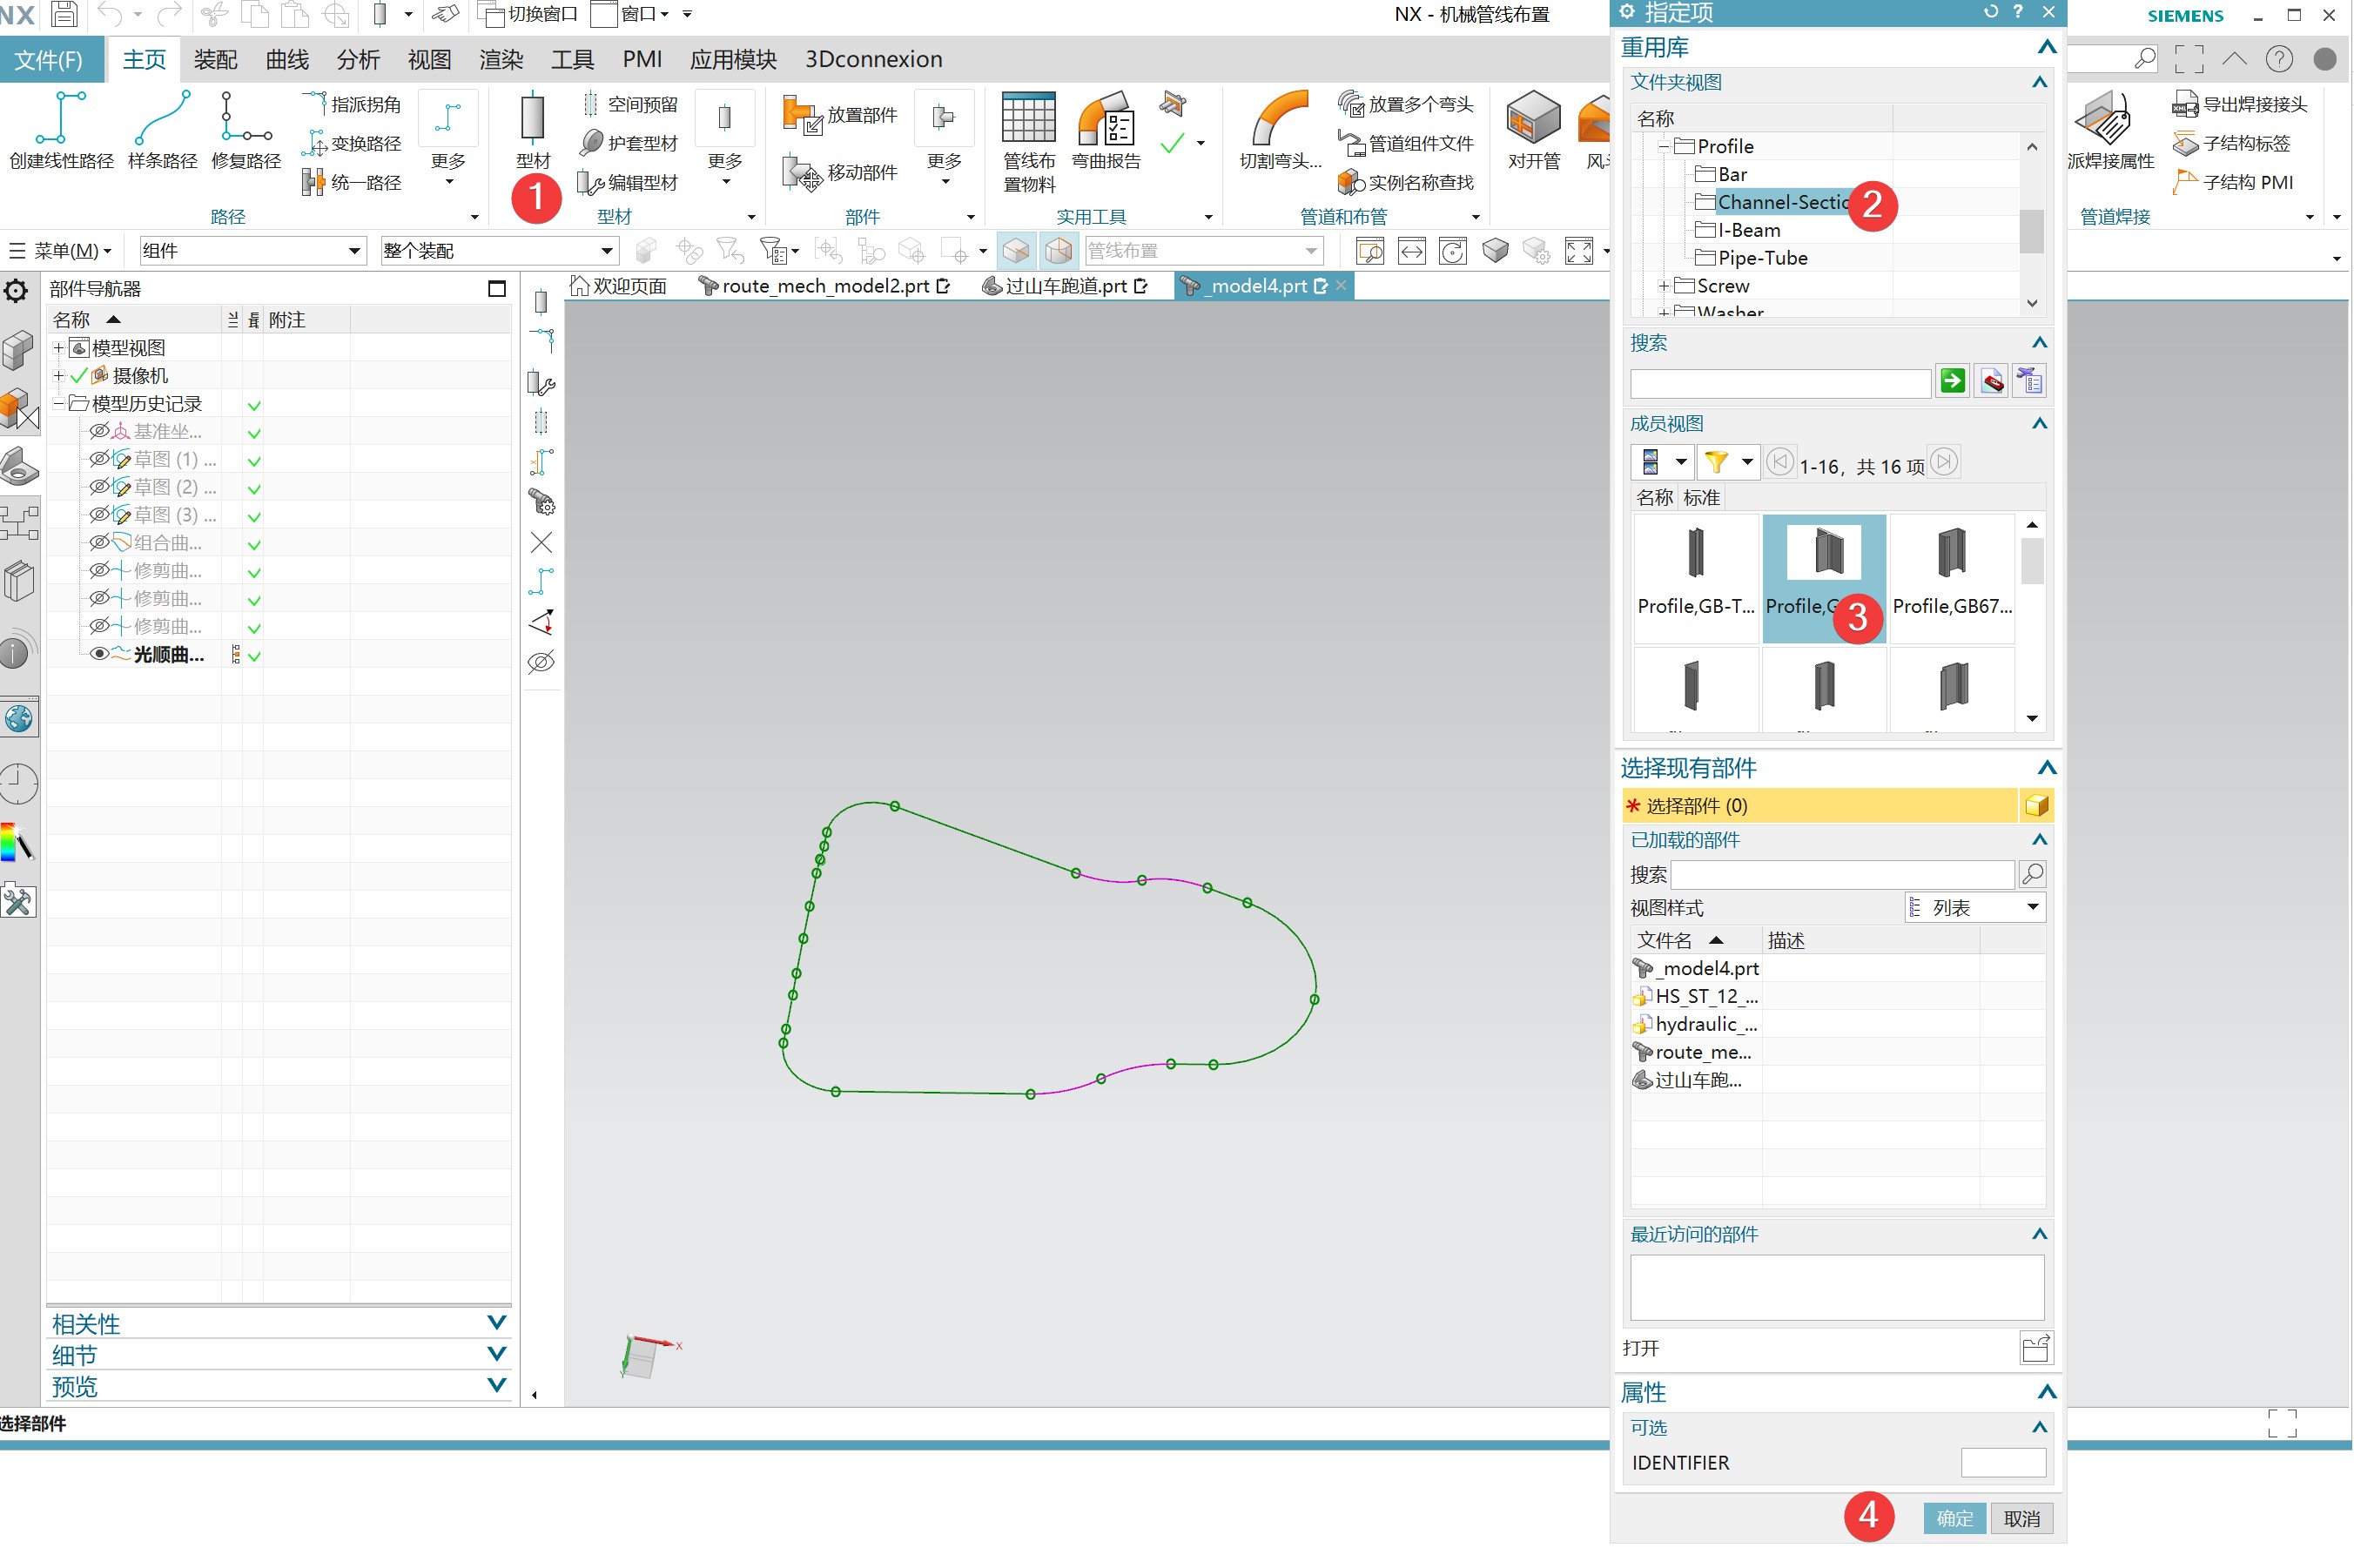
Task: Toggle visibility of 草图 (2) feature
Action: coord(99,487)
